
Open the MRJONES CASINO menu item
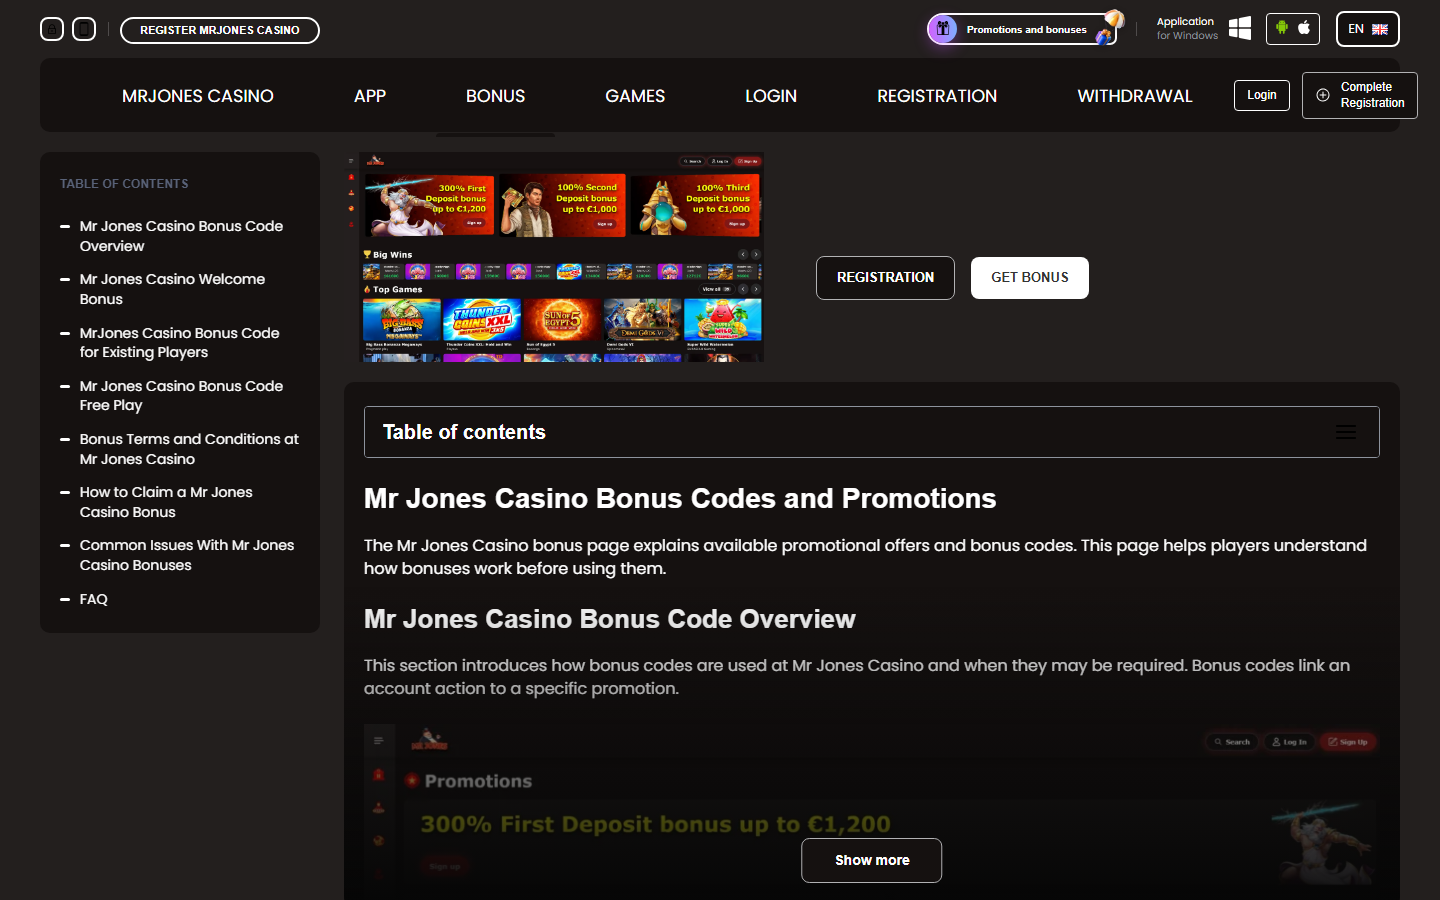coord(198,96)
